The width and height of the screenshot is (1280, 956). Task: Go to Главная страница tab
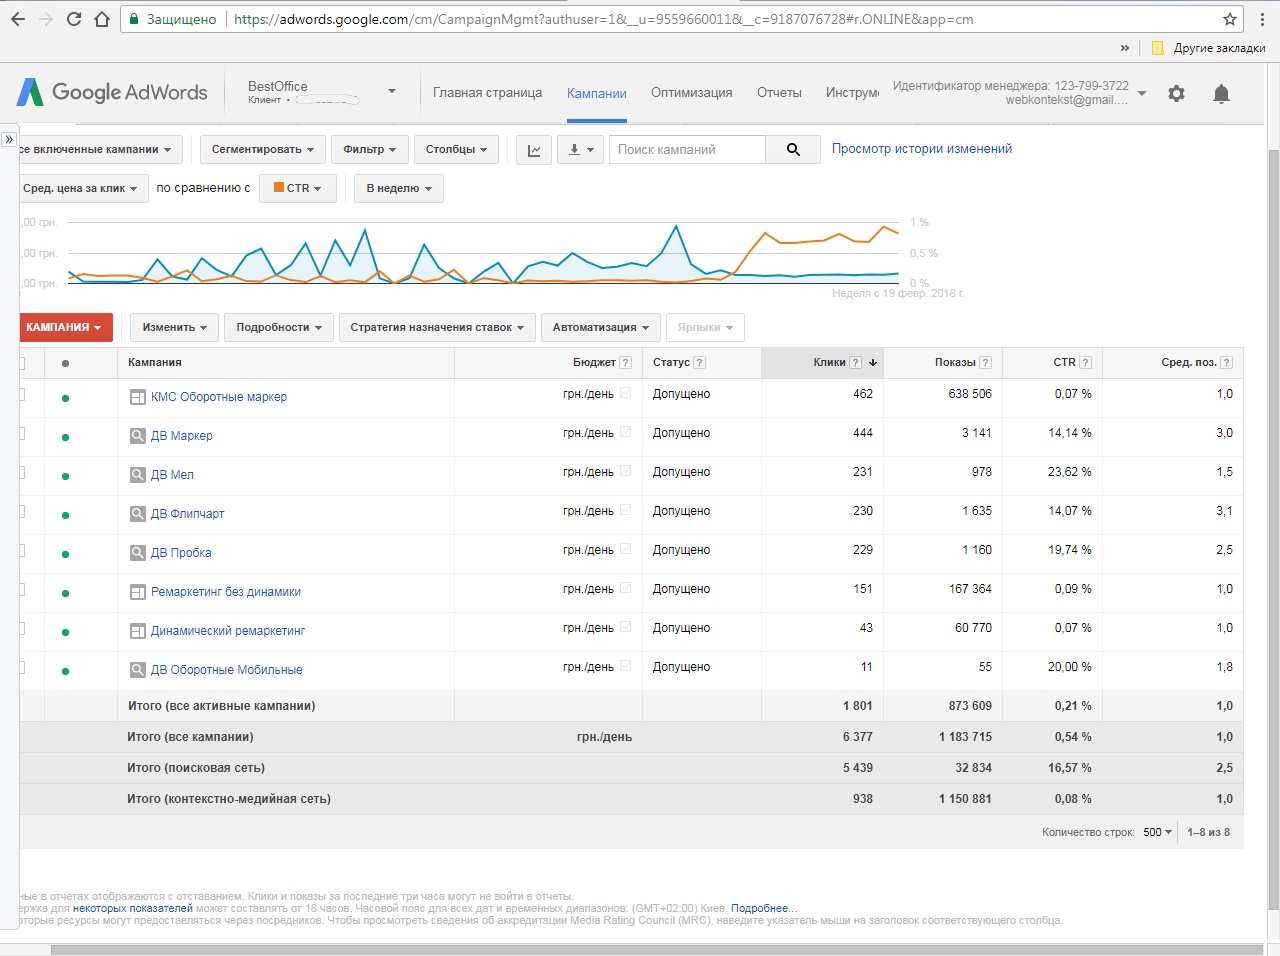tap(487, 92)
